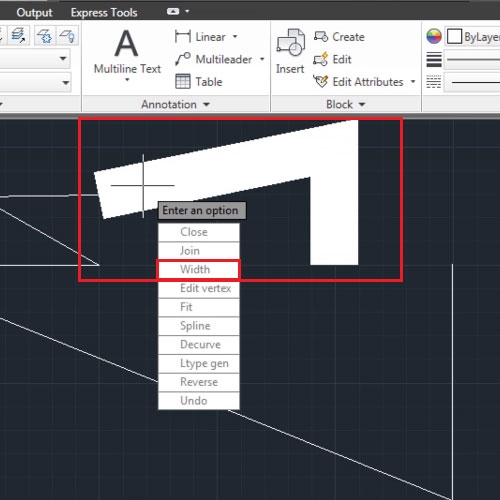Expand the Multileader dropdown arrow
500x500 pixels.
(x=262, y=59)
